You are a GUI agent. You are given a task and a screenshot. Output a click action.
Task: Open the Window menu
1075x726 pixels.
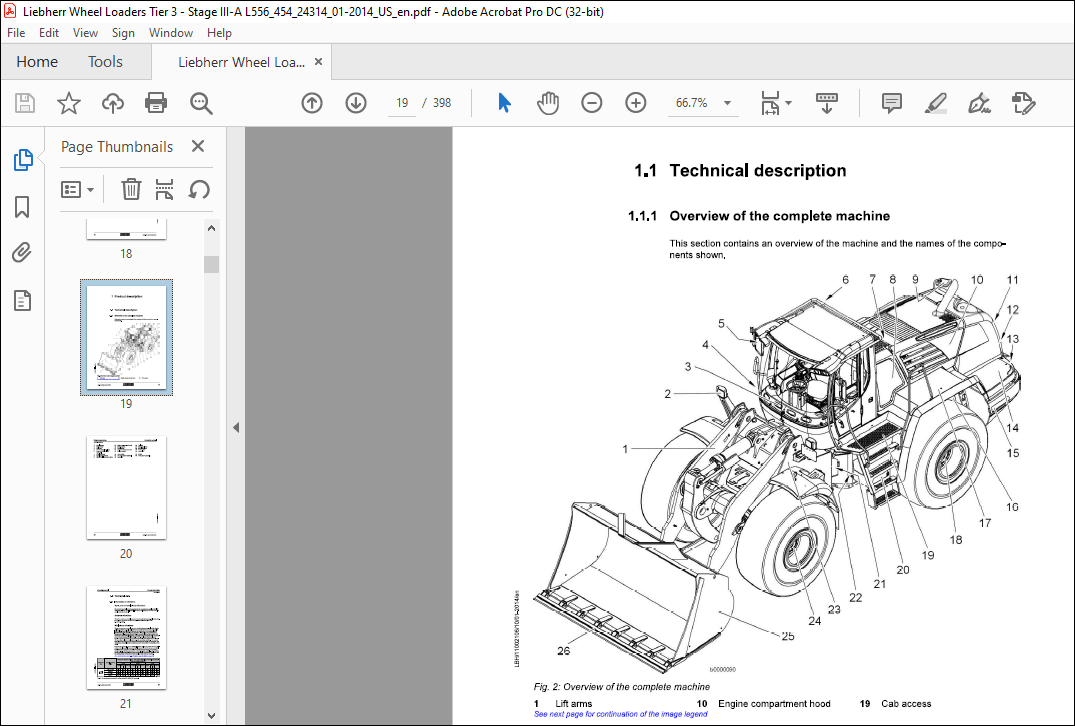pos(171,33)
